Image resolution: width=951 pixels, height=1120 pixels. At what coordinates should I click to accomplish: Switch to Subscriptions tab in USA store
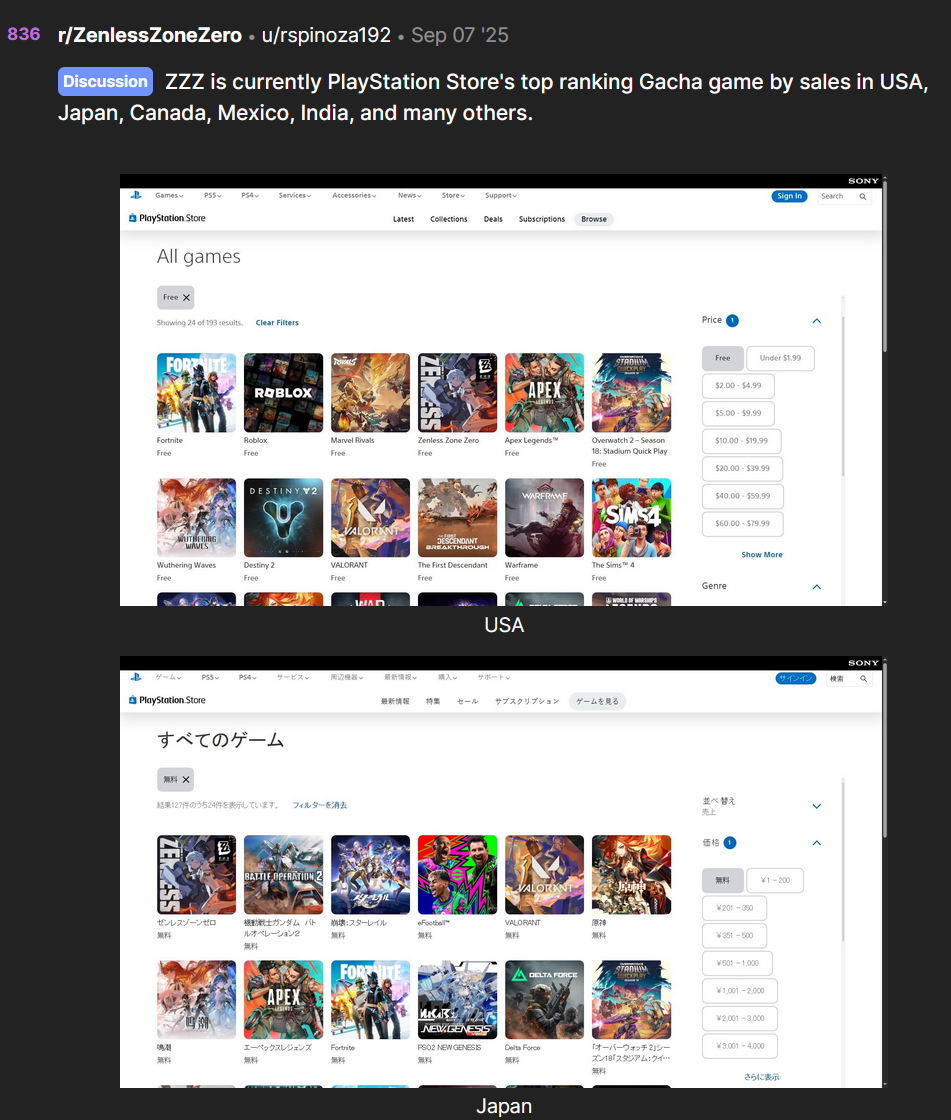[542, 219]
